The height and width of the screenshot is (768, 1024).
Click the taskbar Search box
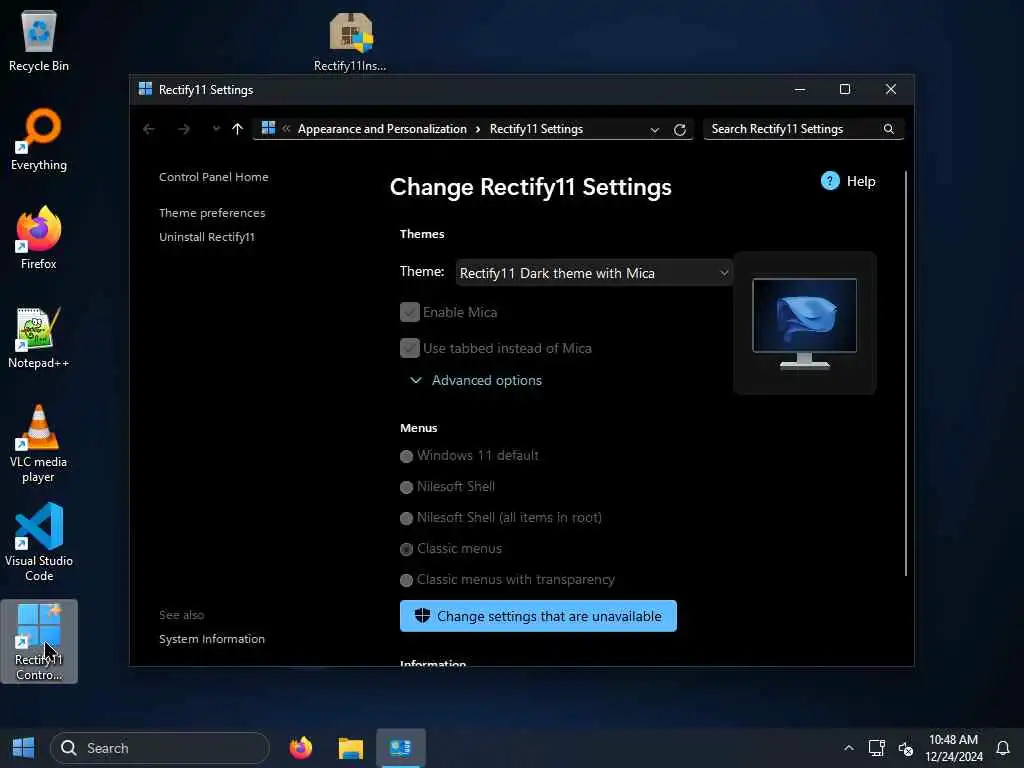[159, 748]
